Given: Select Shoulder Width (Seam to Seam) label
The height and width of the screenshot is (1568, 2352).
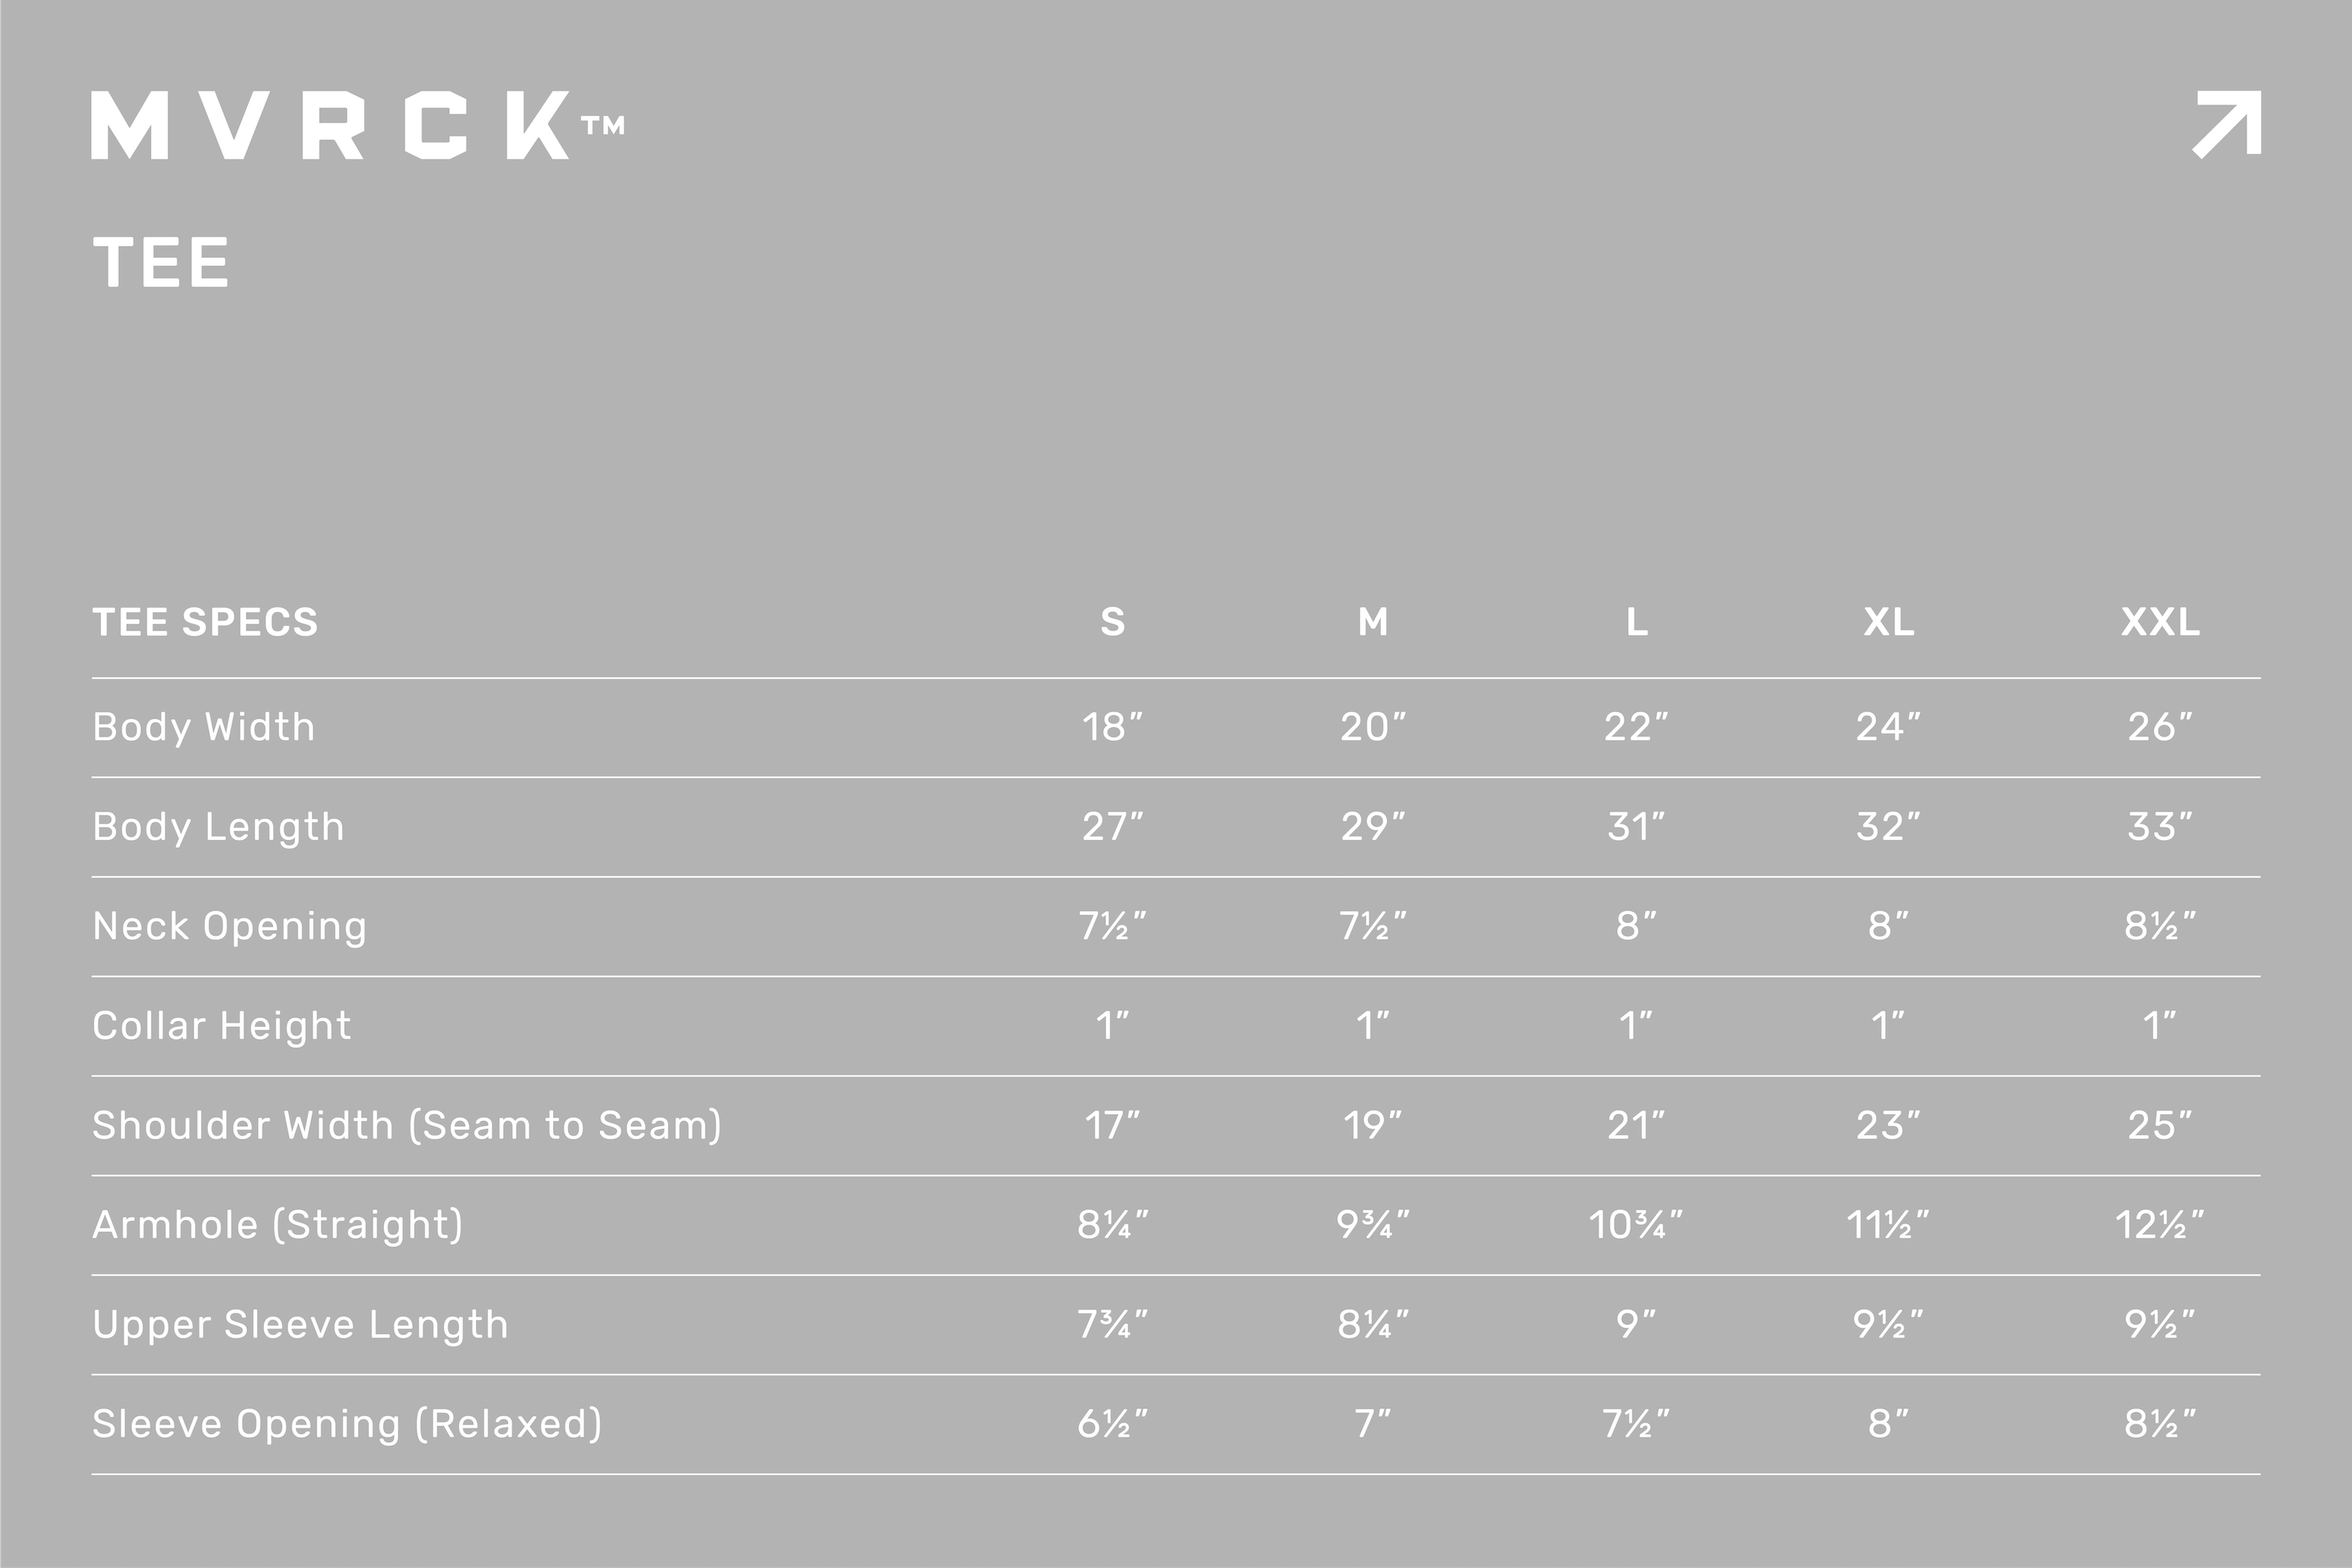Looking at the screenshot, I should (x=407, y=1126).
